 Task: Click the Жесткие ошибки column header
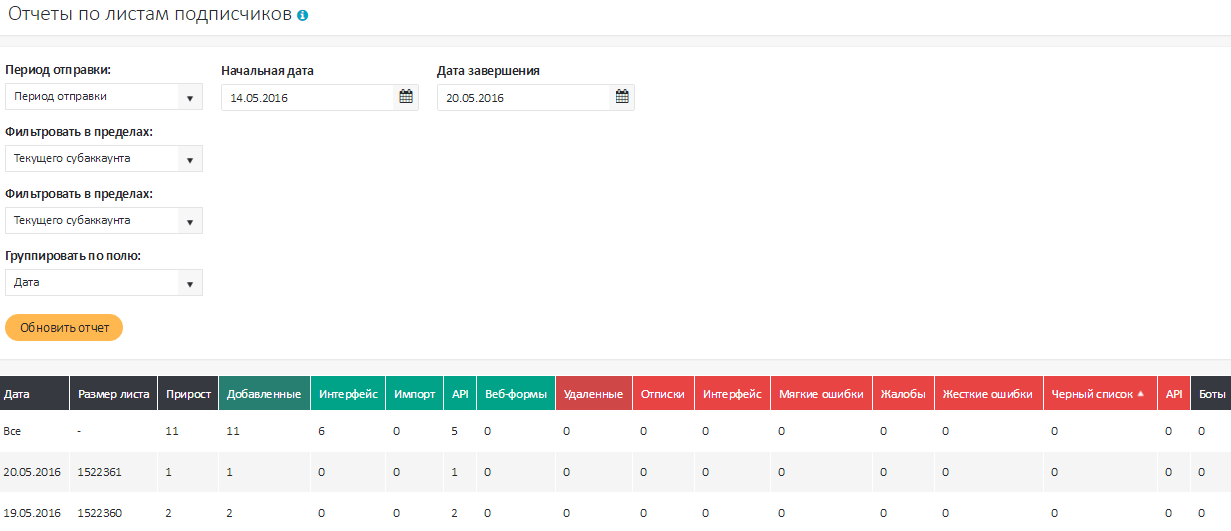(x=987, y=394)
